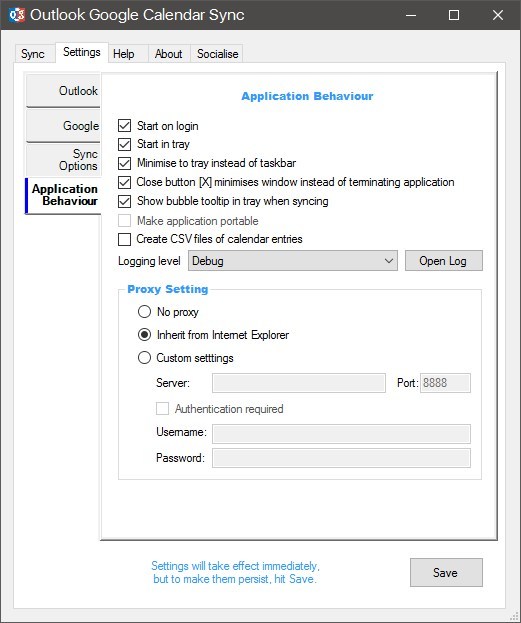Open the Logging level dropdown
The image size is (521, 623).
(x=293, y=261)
